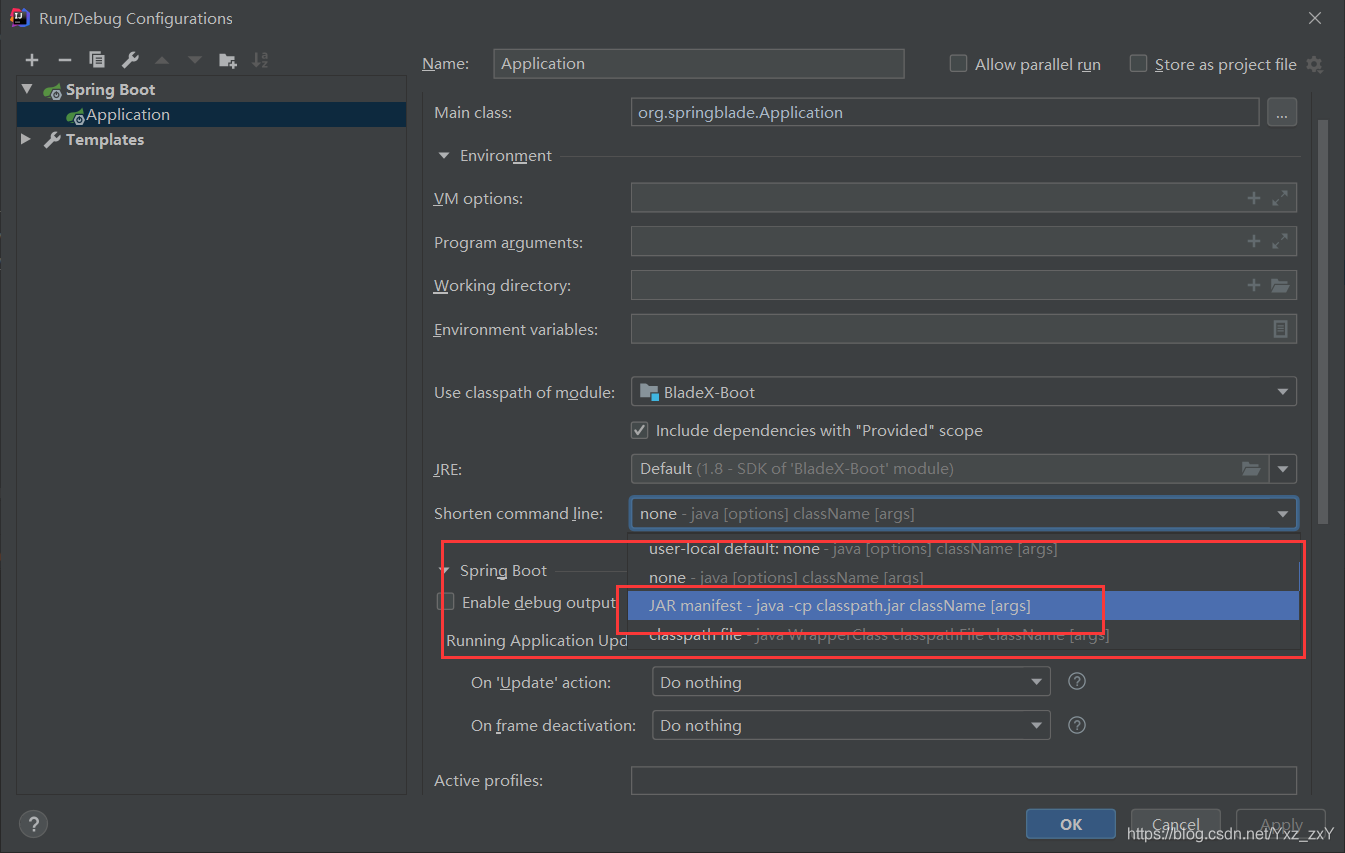This screenshot has height=853, width=1345.
Task: Enable debug output checkbox
Action: coord(446,602)
